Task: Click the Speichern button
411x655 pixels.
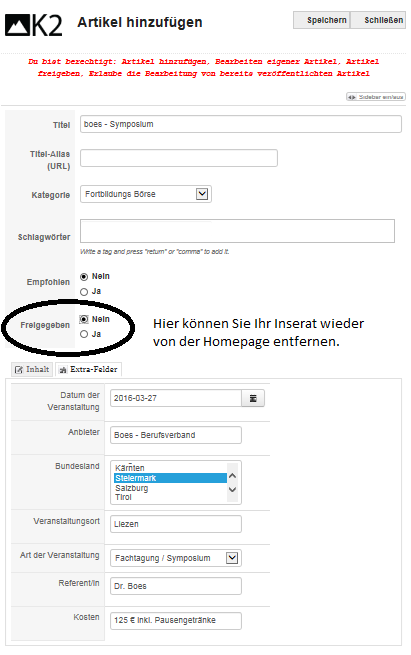Action: (x=322, y=20)
